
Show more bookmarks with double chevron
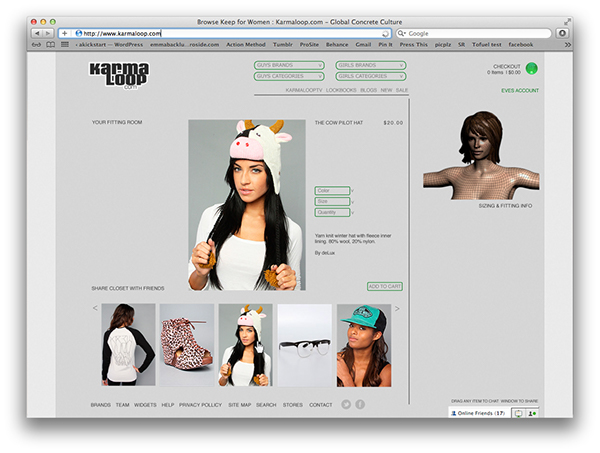[x=567, y=45]
